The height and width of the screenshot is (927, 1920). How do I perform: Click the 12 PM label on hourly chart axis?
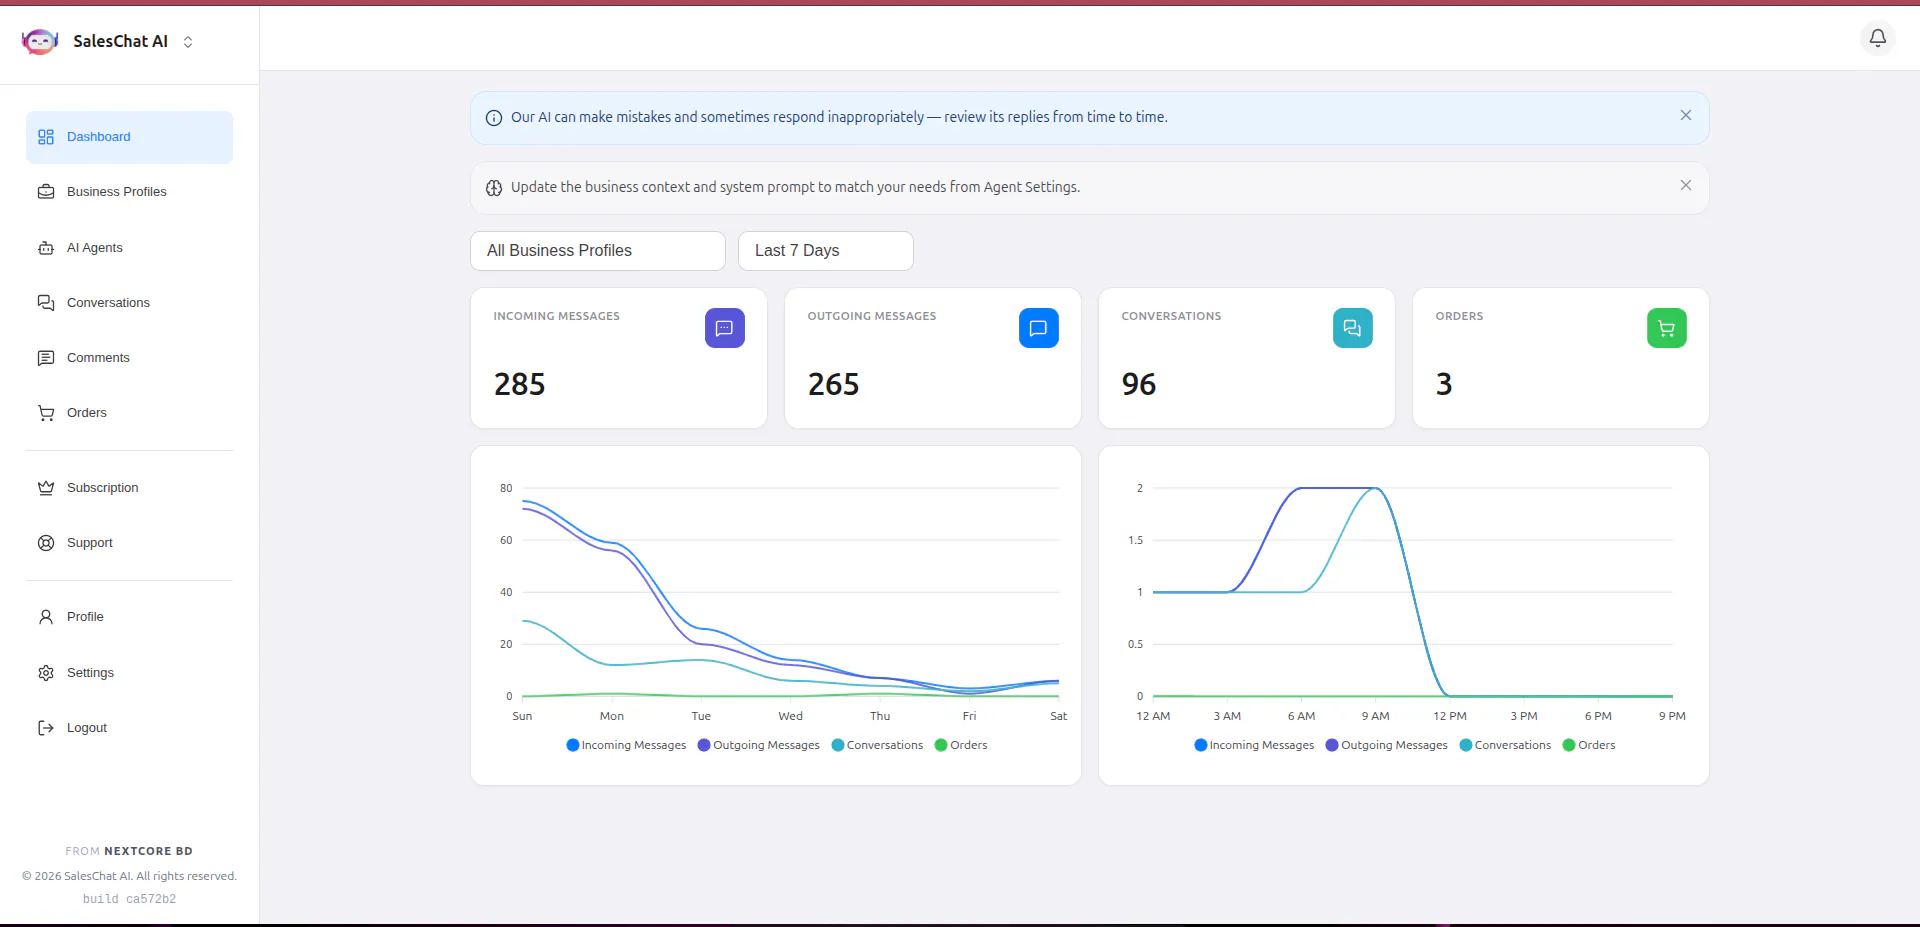1450,716
